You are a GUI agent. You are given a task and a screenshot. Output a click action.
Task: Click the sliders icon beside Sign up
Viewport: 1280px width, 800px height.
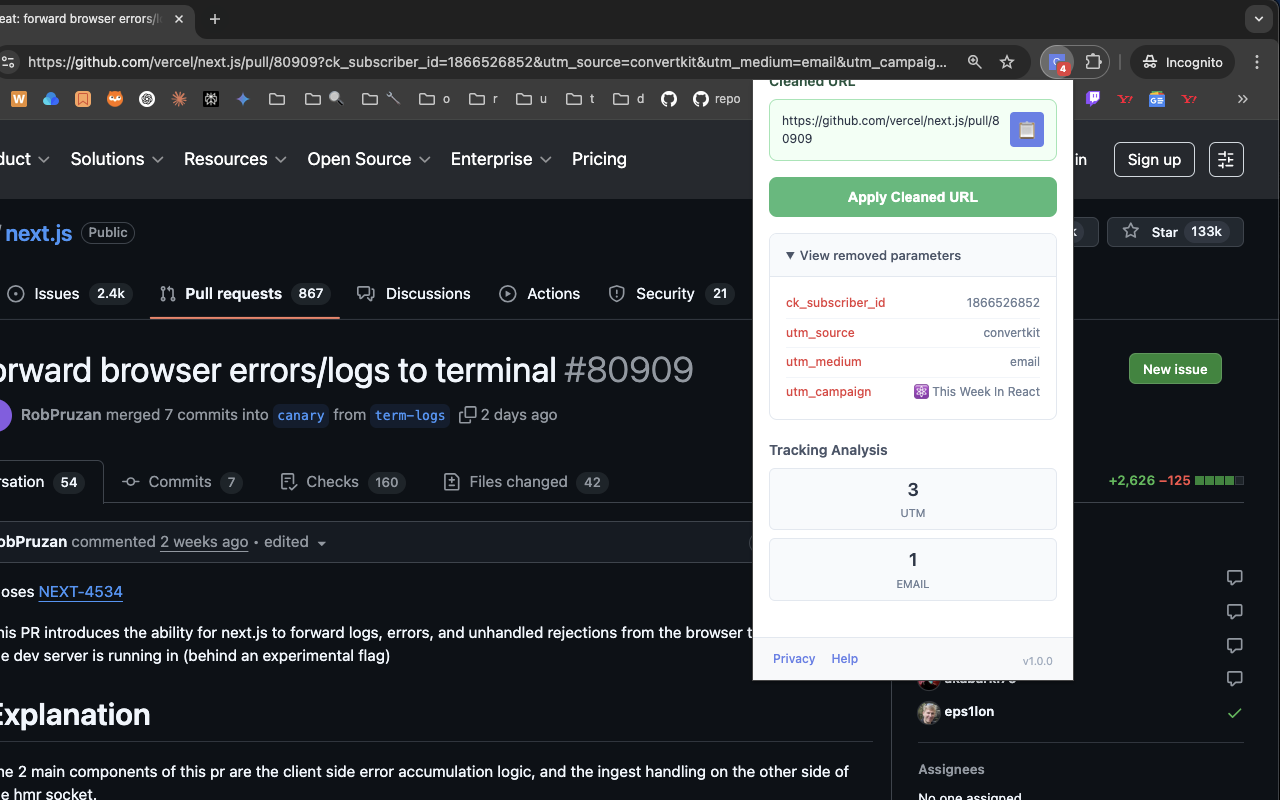coord(1226,159)
